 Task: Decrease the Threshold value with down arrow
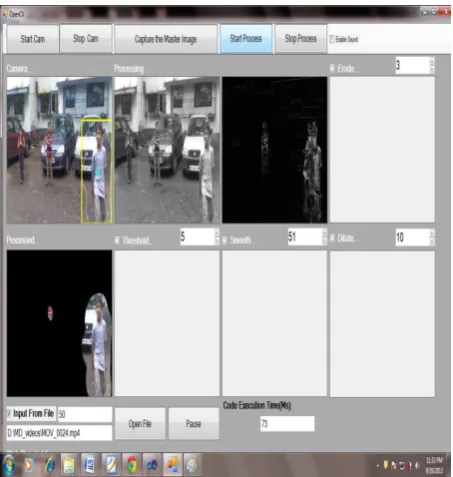click(x=217, y=241)
